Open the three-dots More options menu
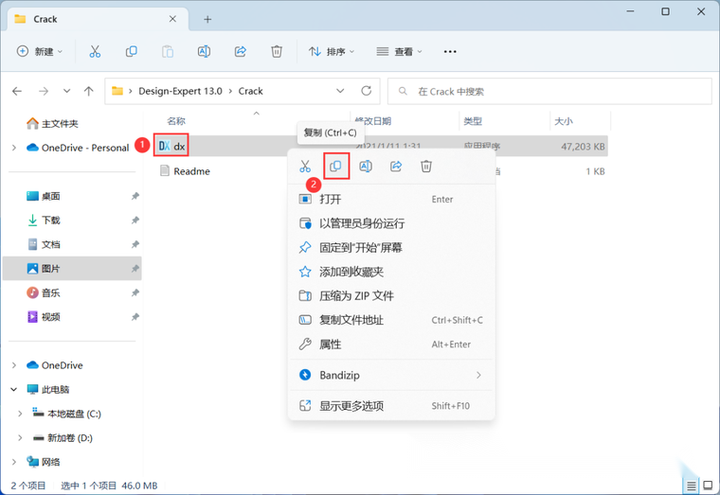 [450, 51]
